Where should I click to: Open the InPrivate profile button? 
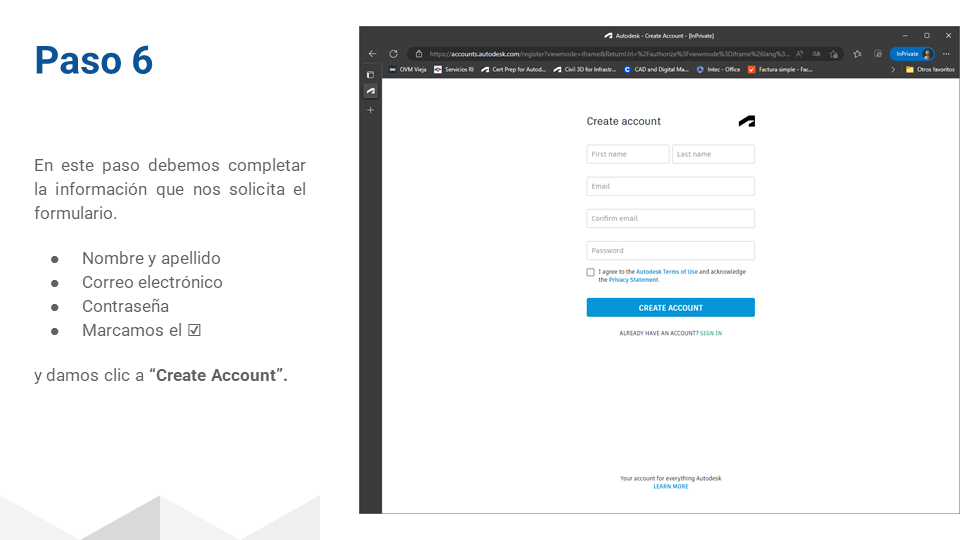coord(912,54)
